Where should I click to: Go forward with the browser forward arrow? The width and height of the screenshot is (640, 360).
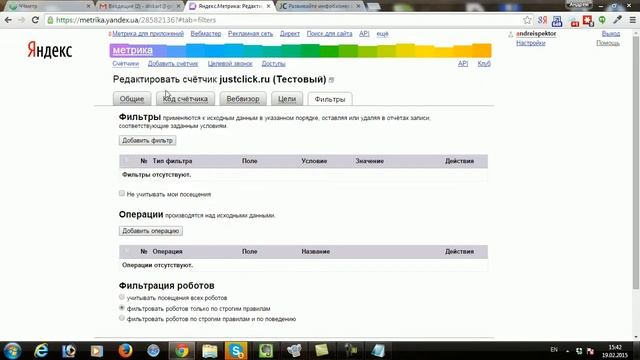click(21, 20)
